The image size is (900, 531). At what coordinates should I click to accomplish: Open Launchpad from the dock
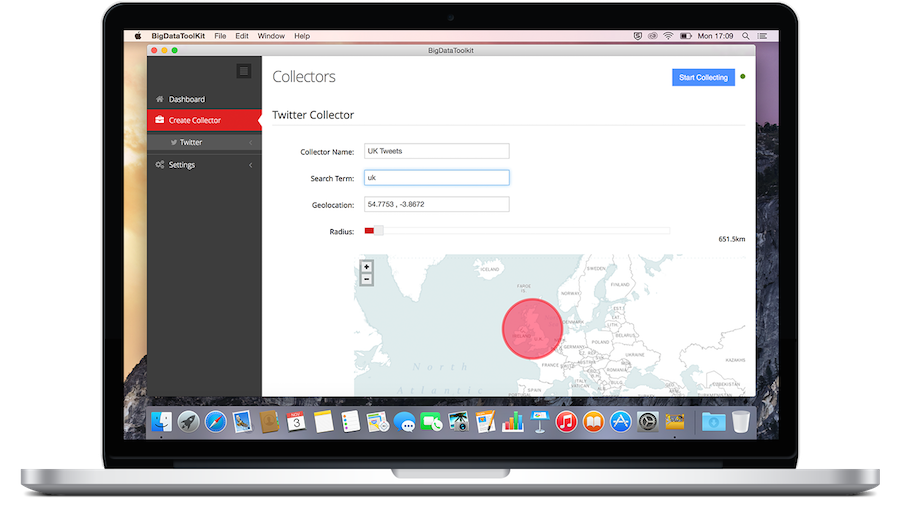point(188,422)
